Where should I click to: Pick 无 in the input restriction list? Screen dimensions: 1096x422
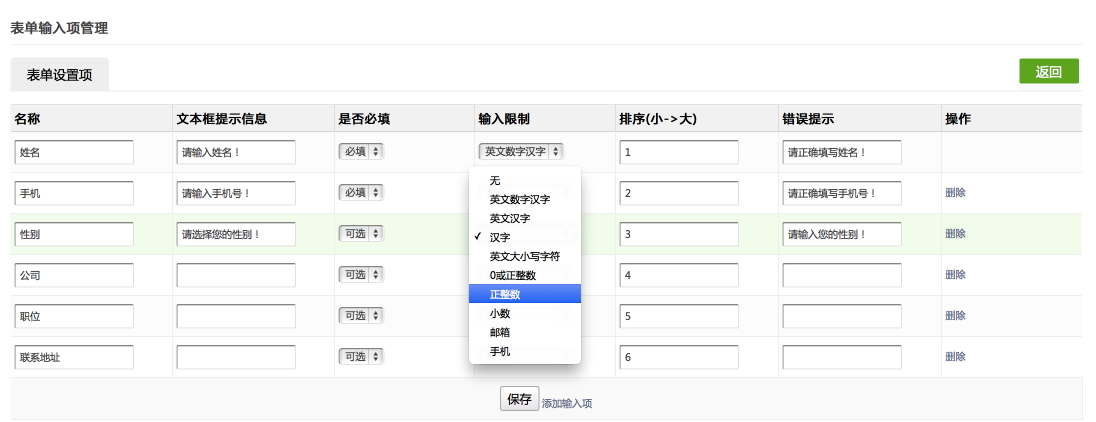pos(524,180)
